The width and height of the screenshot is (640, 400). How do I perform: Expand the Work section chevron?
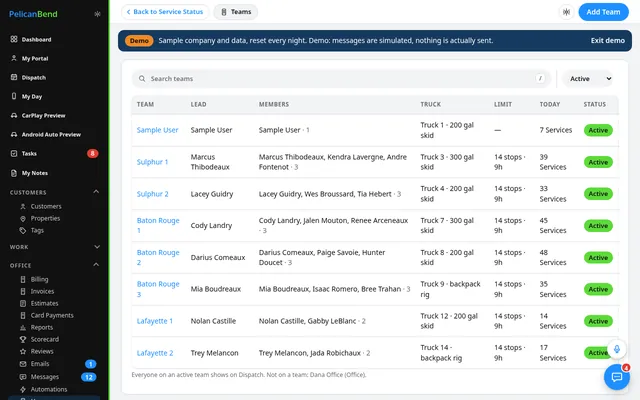97,247
